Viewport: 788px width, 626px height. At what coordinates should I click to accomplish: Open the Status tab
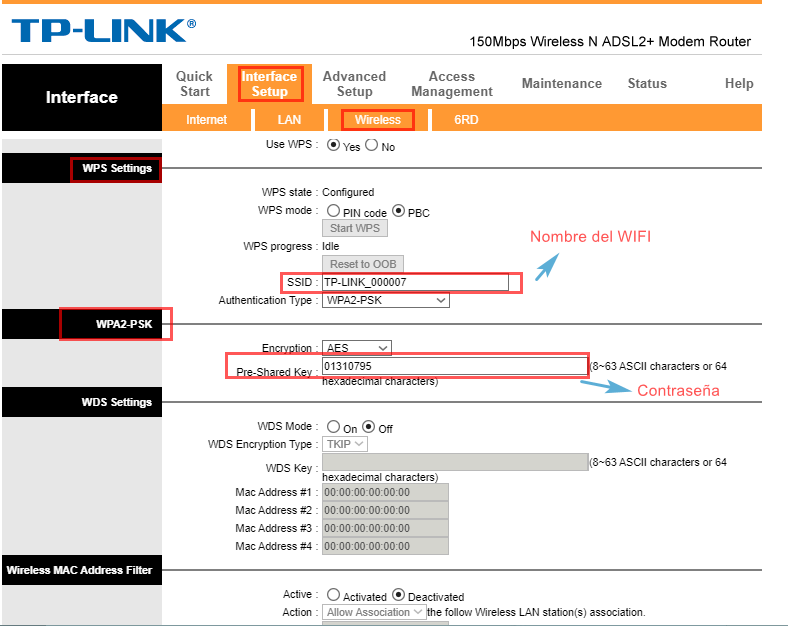[x=647, y=83]
